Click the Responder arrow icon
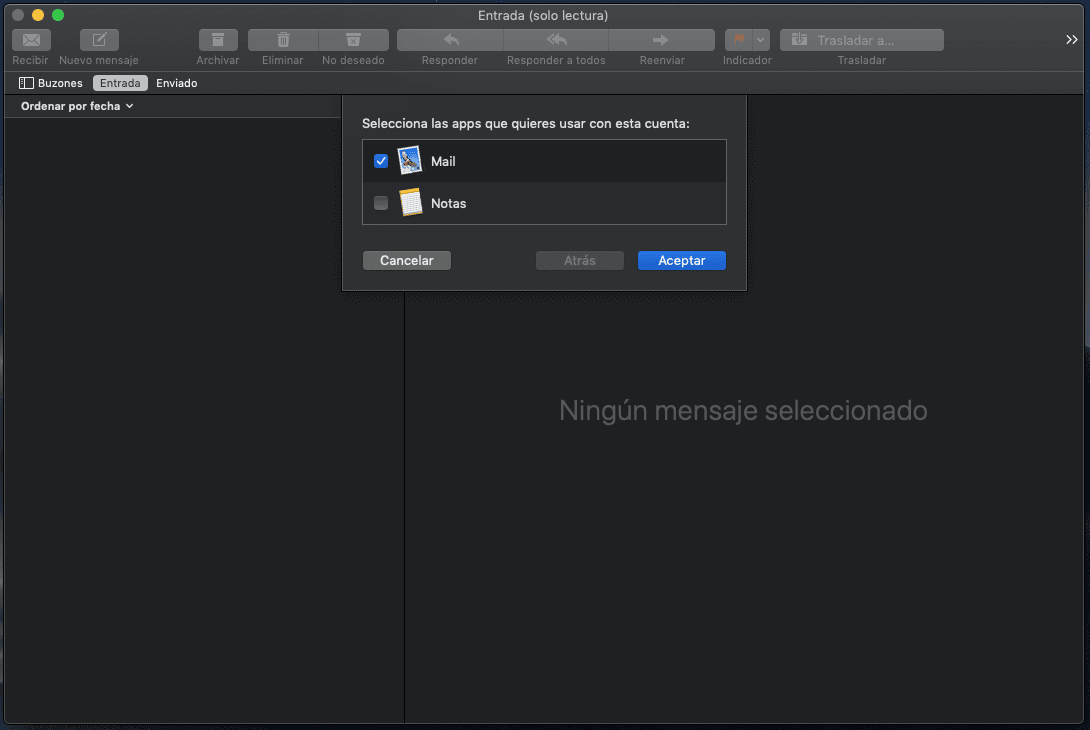 point(450,40)
